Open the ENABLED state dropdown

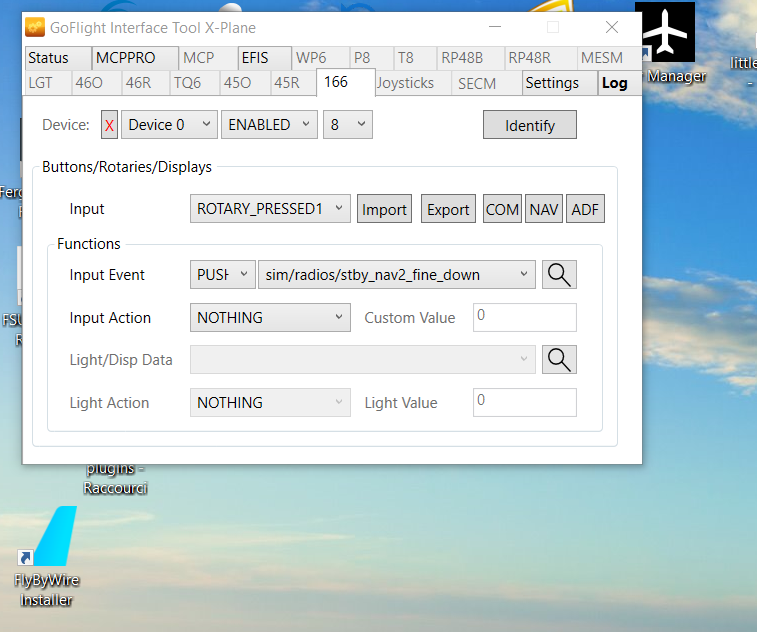point(269,125)
